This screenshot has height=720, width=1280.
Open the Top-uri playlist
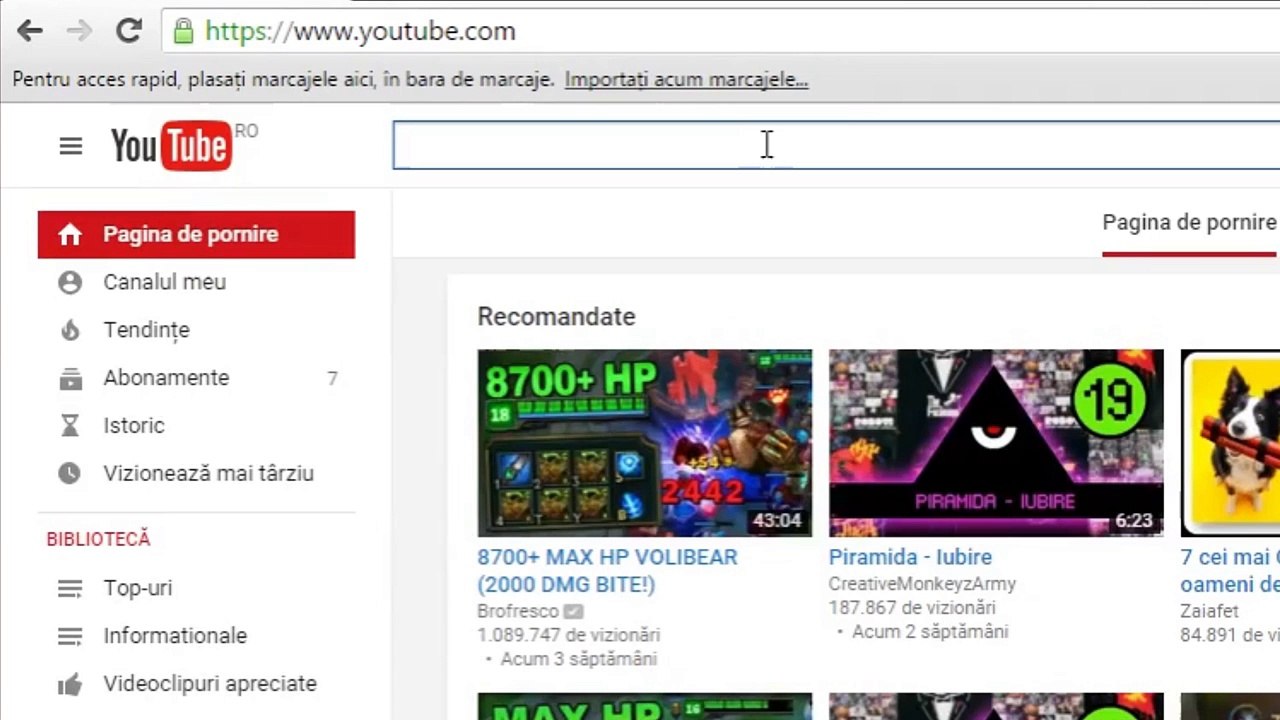point(137,588)
